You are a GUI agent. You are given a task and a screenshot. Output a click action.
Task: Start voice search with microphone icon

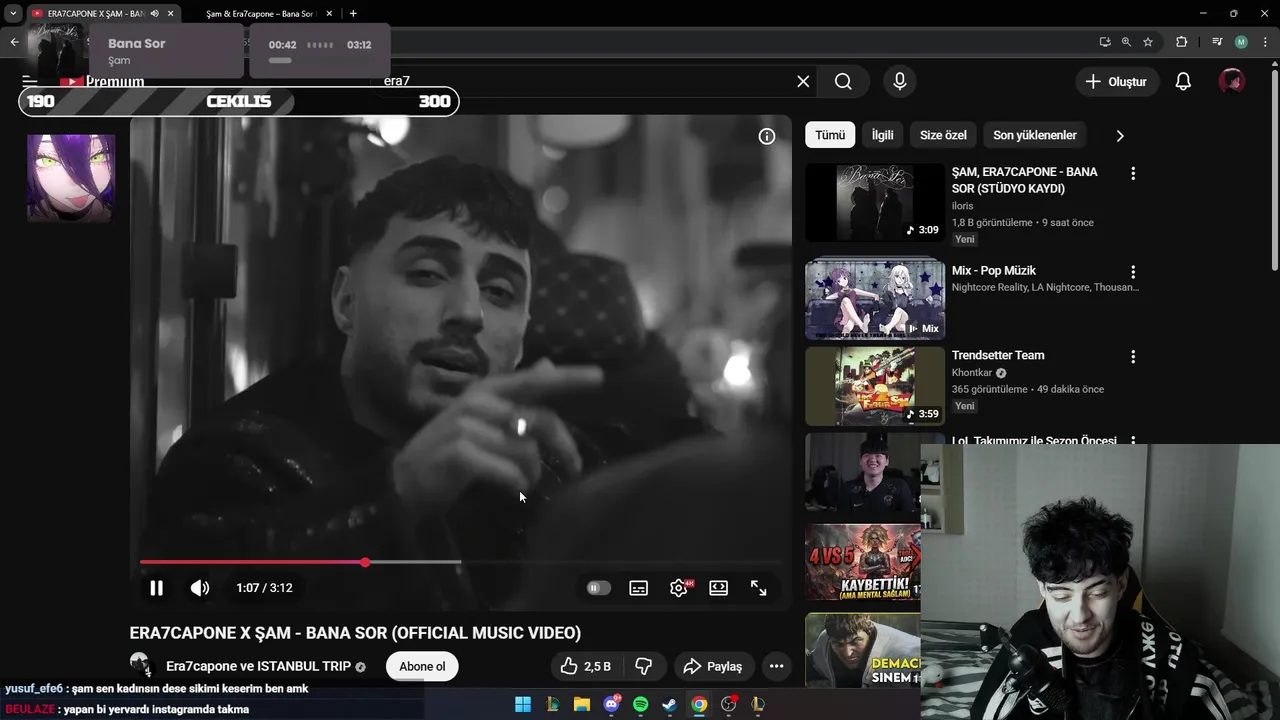[900, 82]
